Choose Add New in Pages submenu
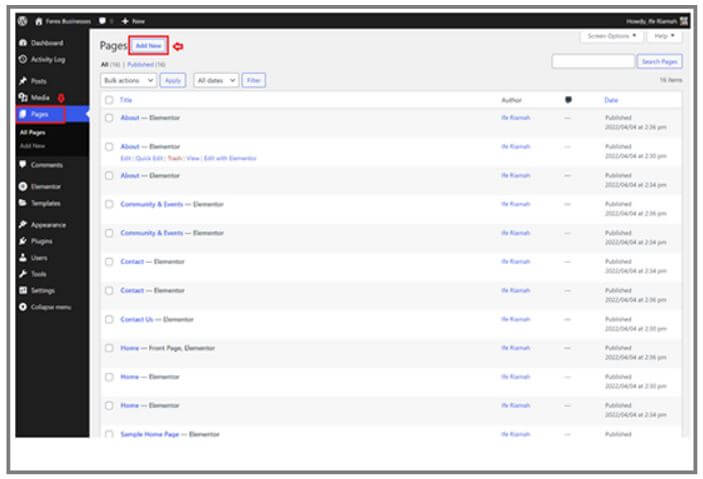This screenshot has height=479, width=703. (x=32, y=146)
